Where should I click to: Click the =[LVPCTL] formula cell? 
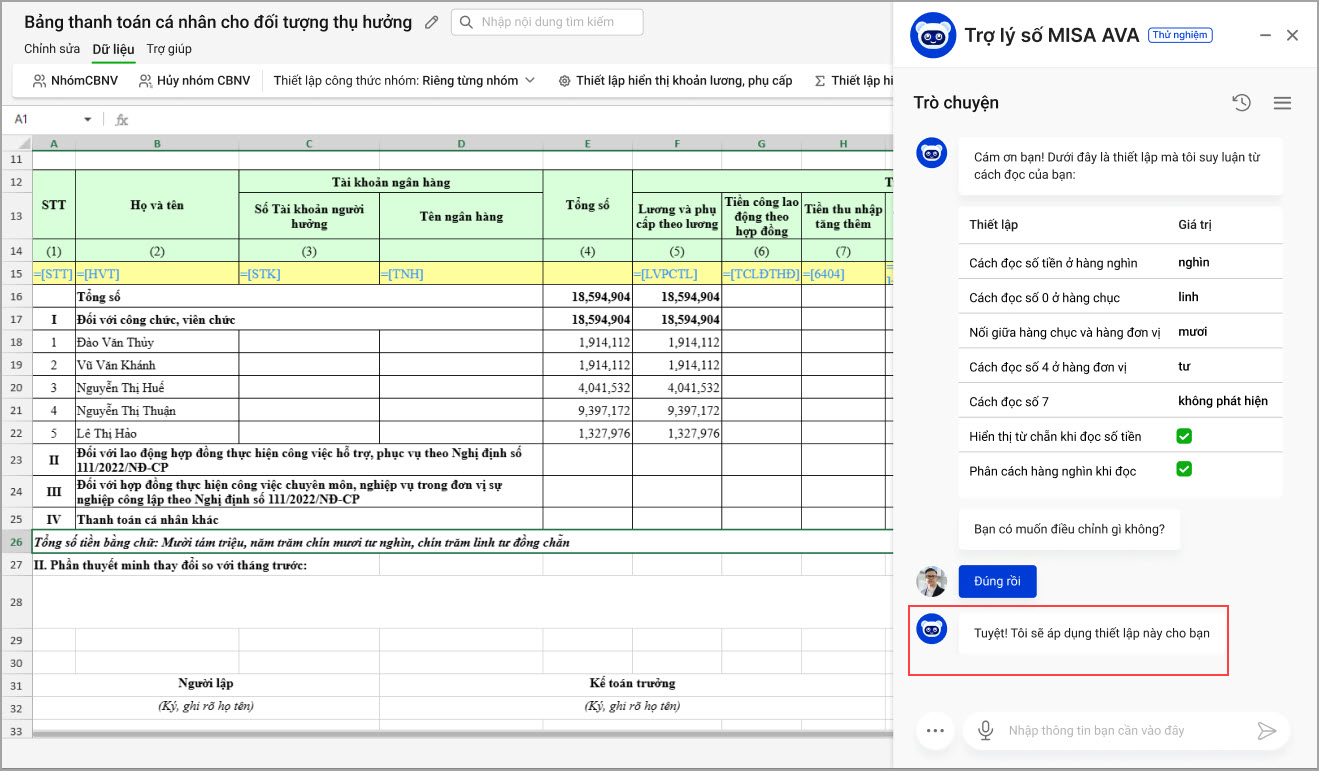pyautogui.click(x=677, y=274)
